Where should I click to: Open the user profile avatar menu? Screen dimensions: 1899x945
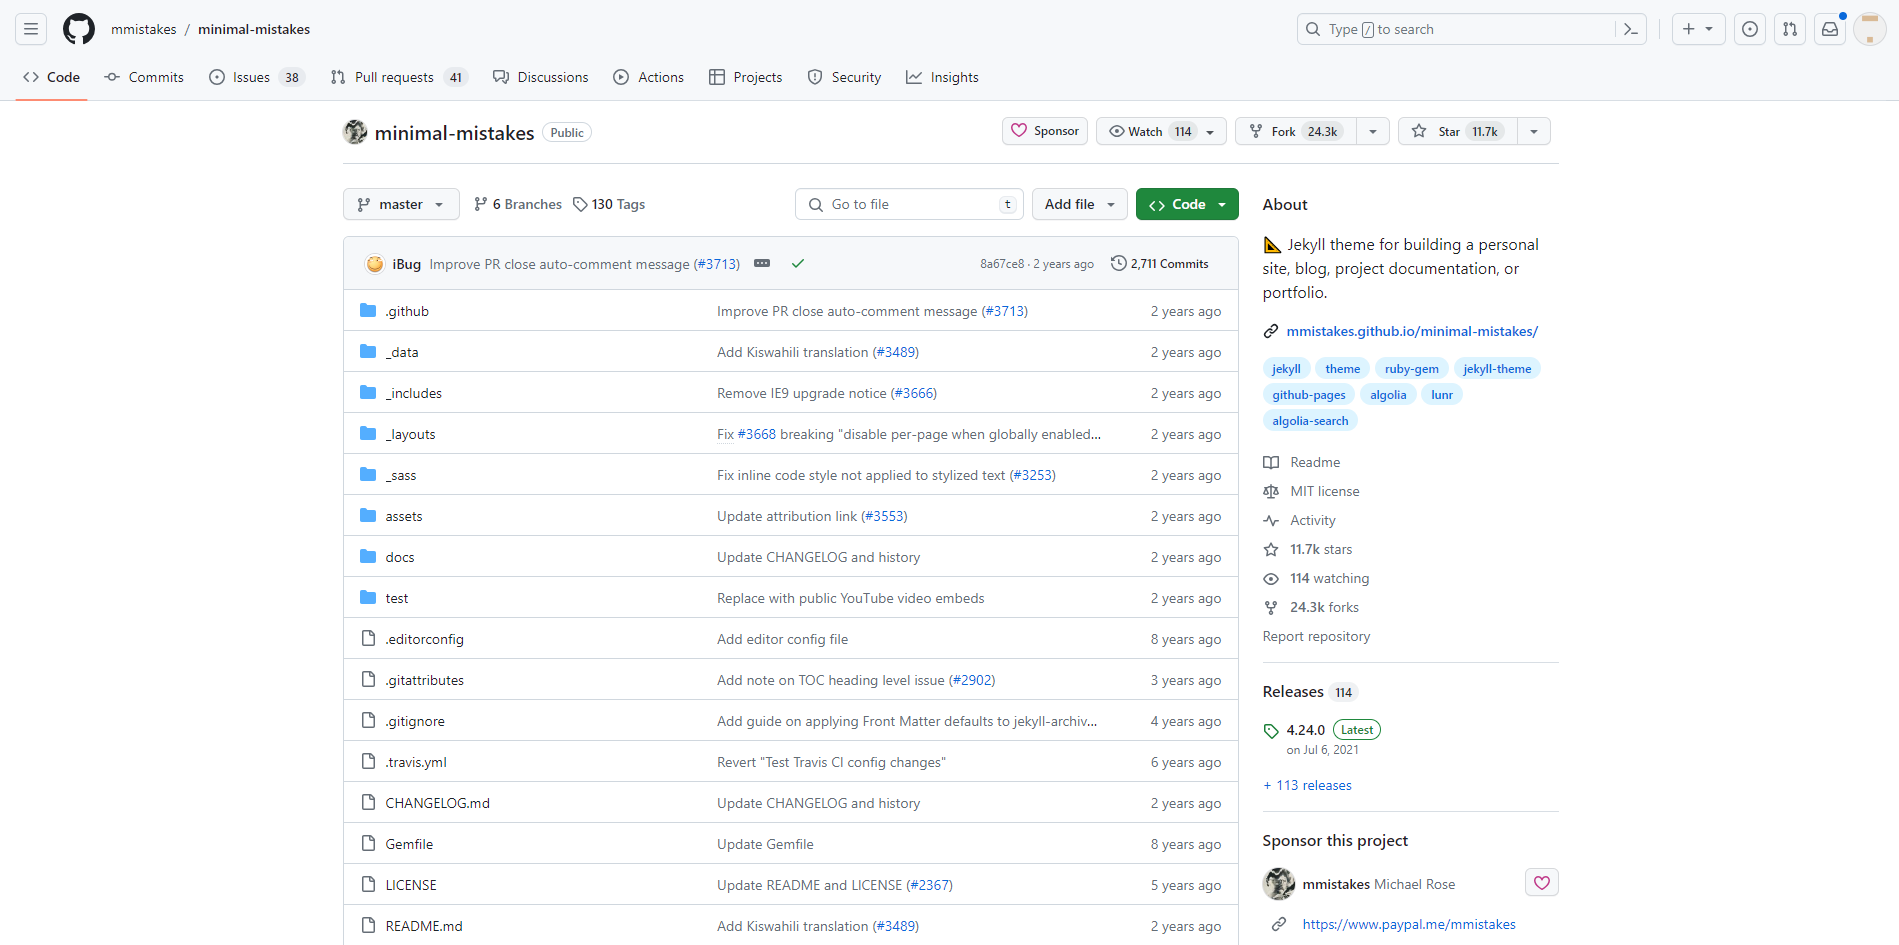point(1870,29)
